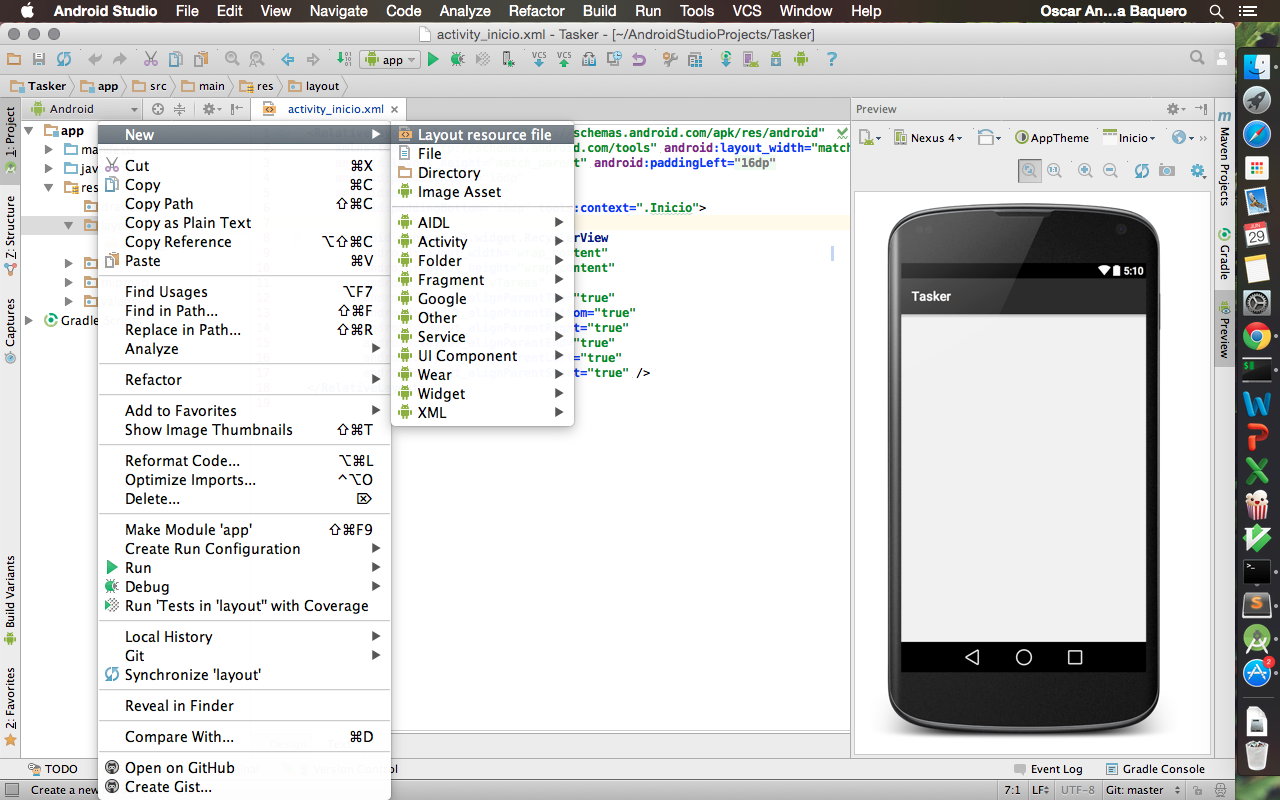Open the Event Log in status bar

tap(1048, 769)
